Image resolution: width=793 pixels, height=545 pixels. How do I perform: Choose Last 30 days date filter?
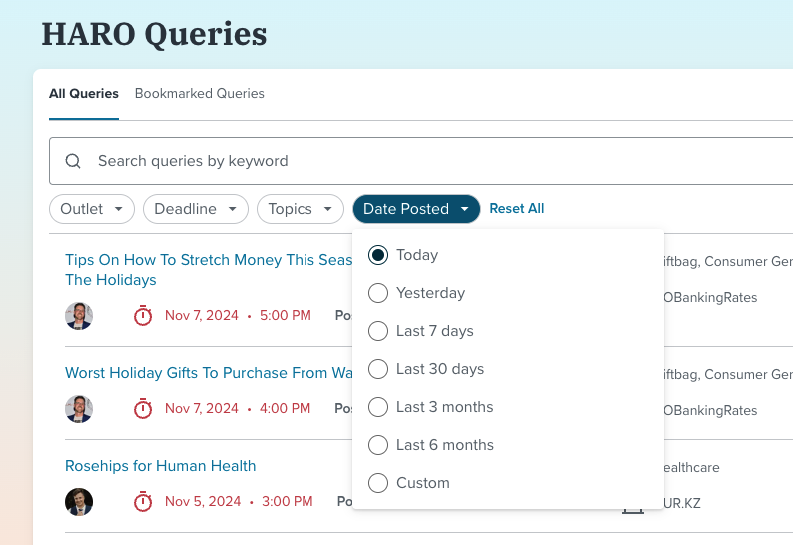point(378,369)
